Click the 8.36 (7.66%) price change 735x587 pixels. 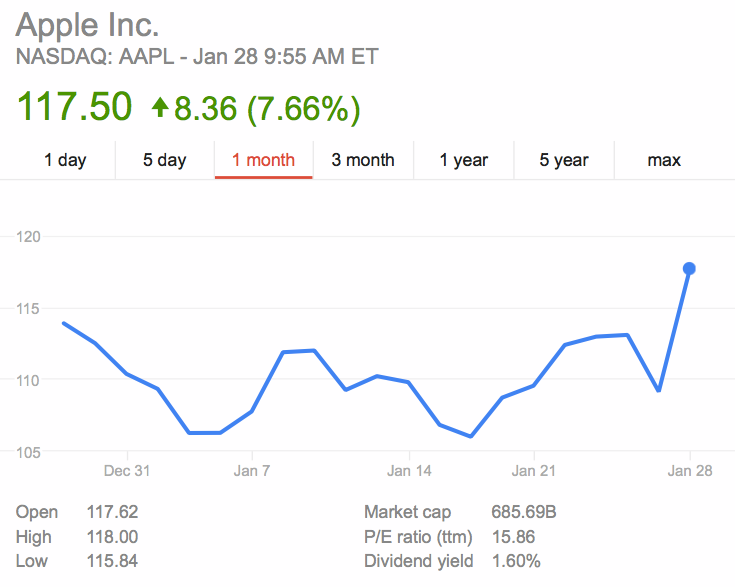coord(267,107)
